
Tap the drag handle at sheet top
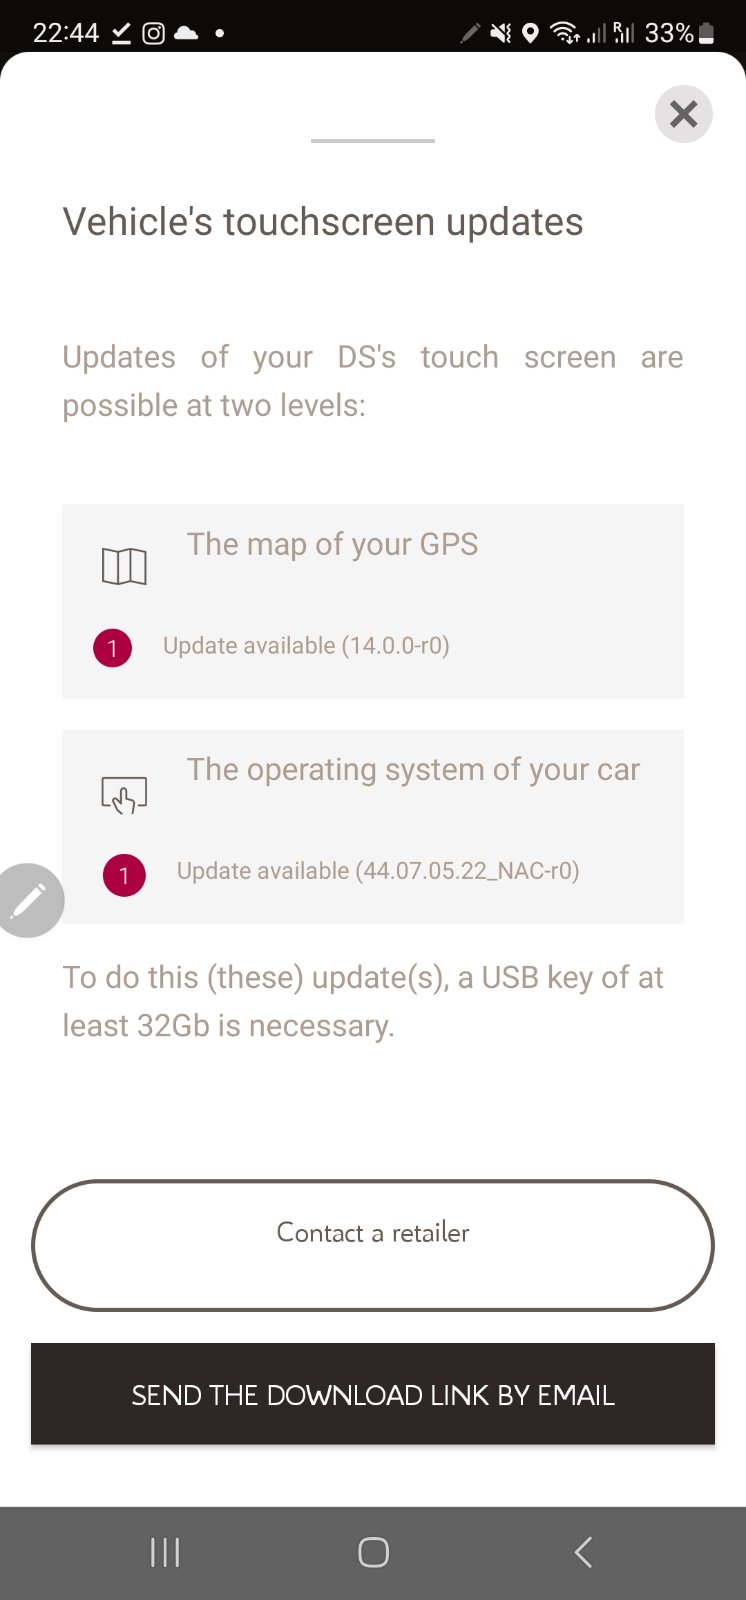tap(373, 141)
